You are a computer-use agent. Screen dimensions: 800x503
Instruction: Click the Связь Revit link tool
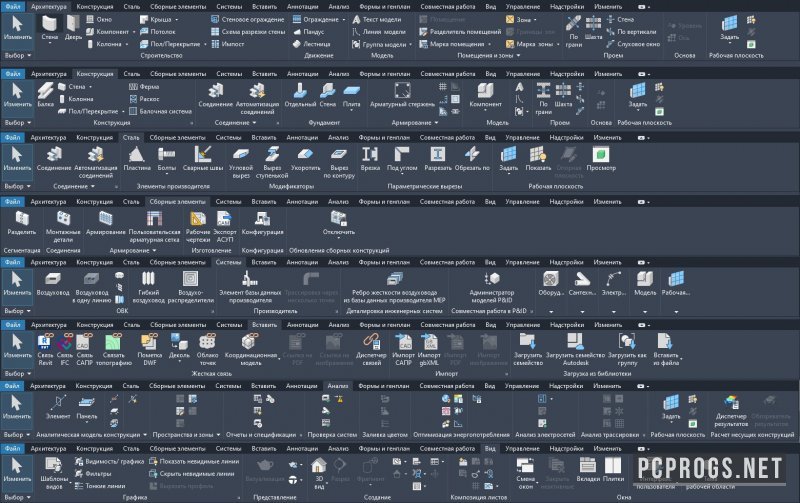45,349
